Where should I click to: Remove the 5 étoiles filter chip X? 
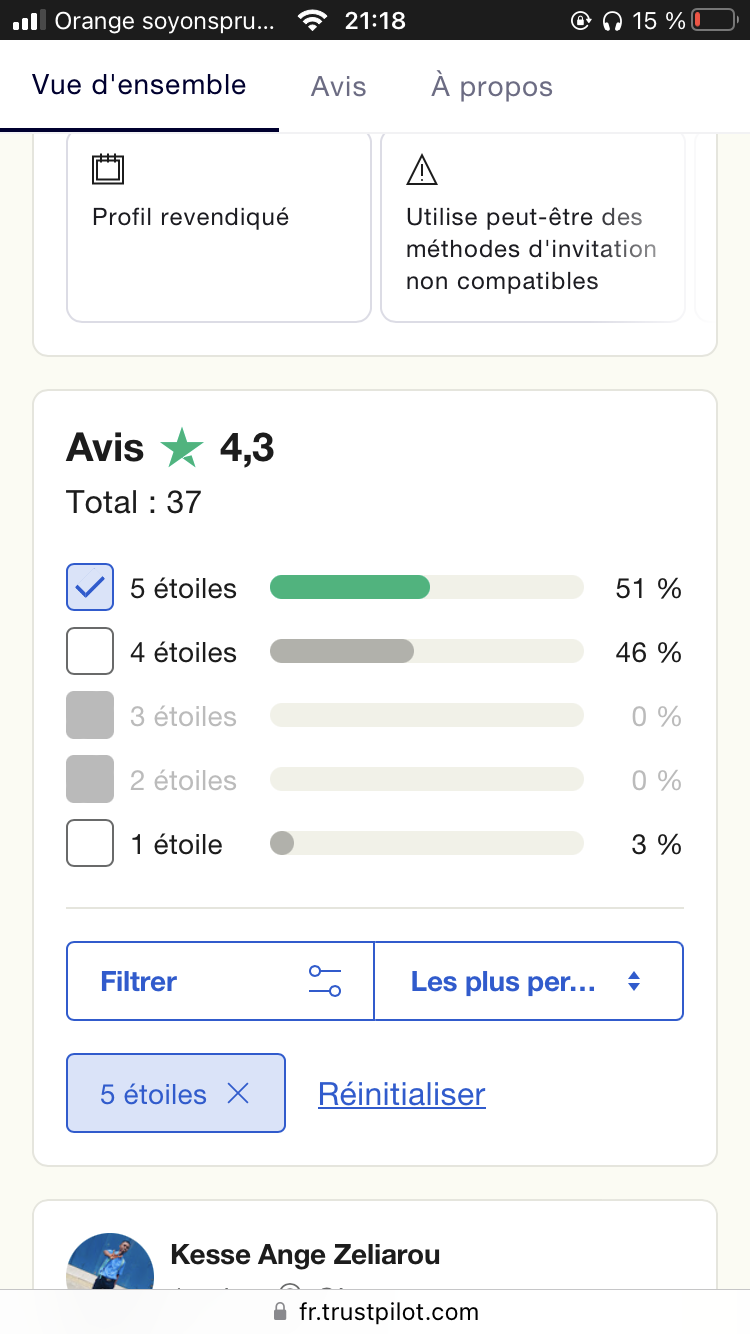point(238,1094)
